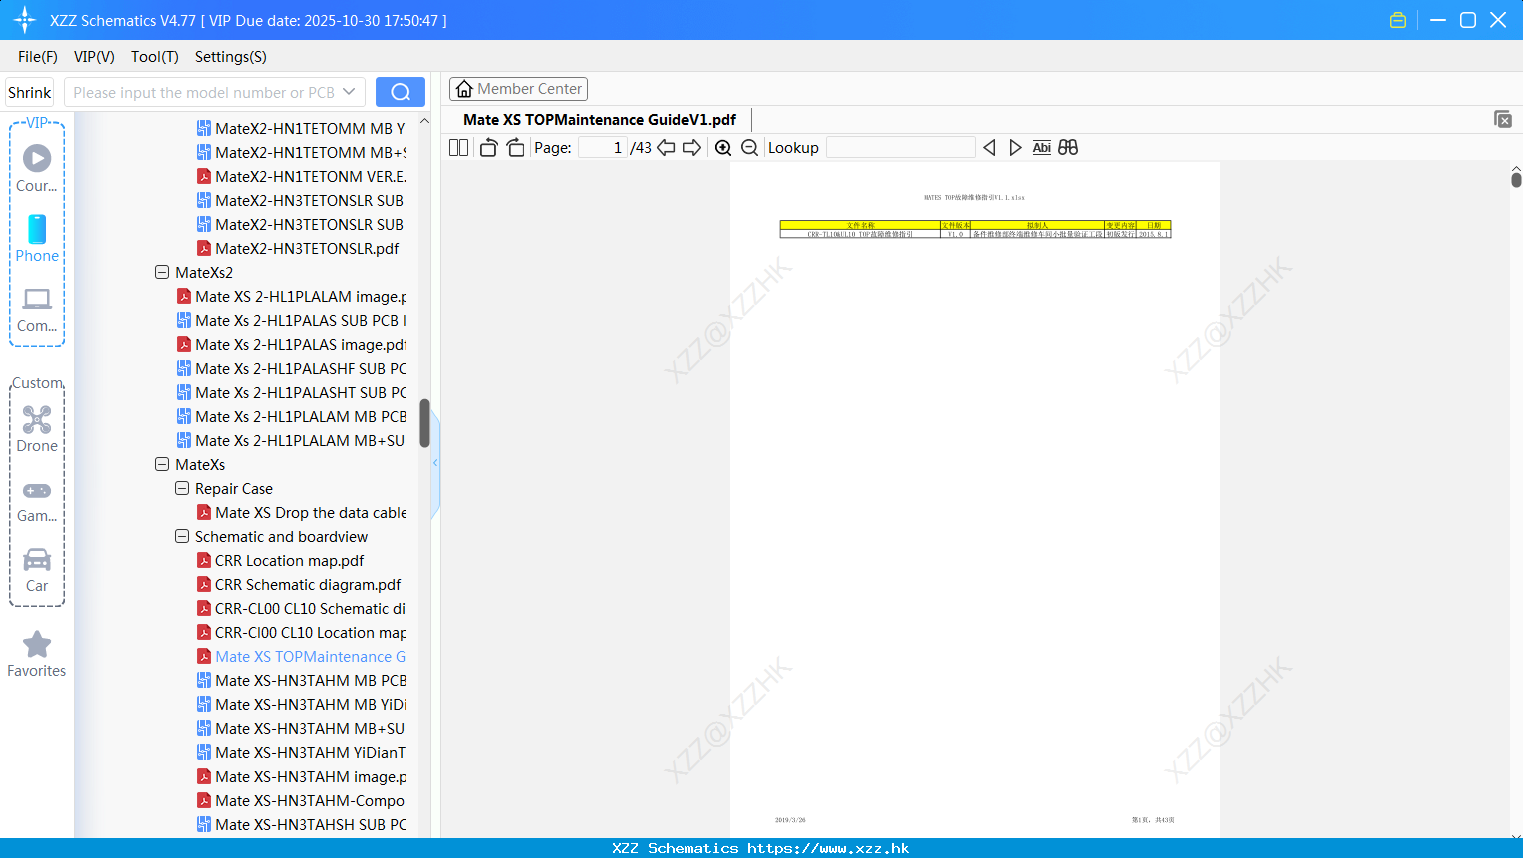Select the Car category
1523x858 pixels.
click(x=37, y=570)
